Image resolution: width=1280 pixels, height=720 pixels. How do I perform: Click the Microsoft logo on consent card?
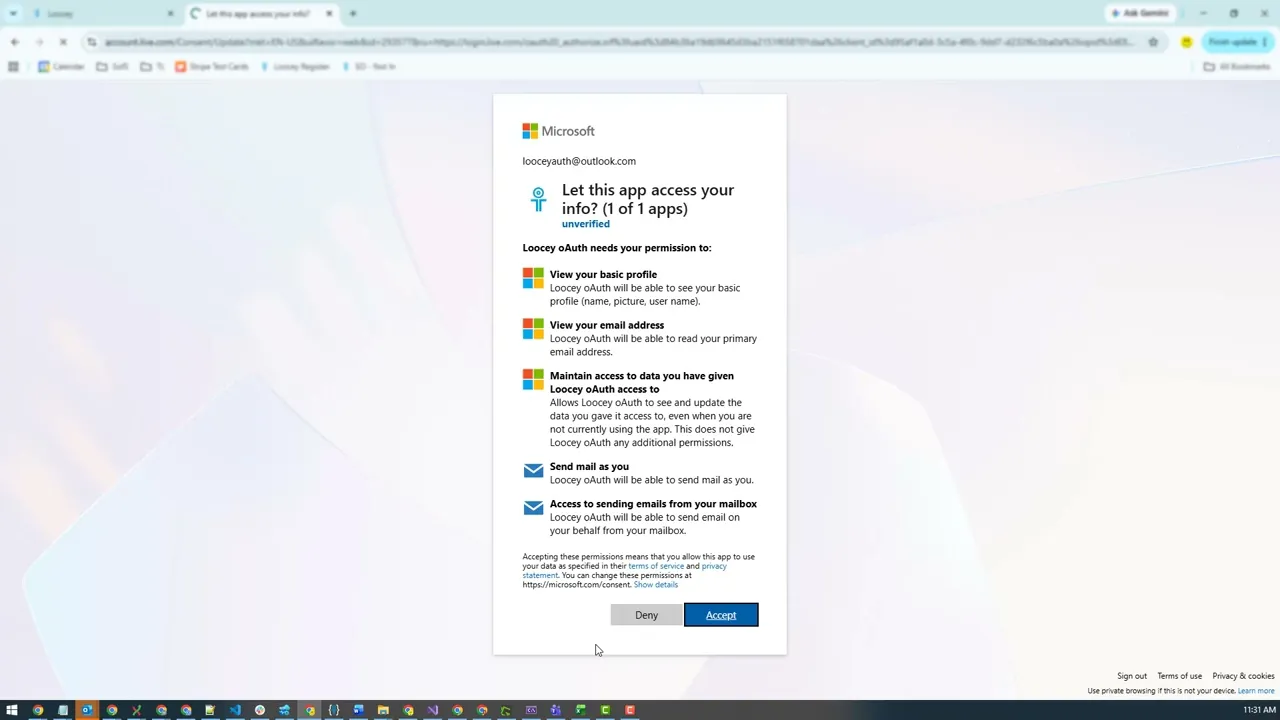pyautogui.click(x=558, y=131)
